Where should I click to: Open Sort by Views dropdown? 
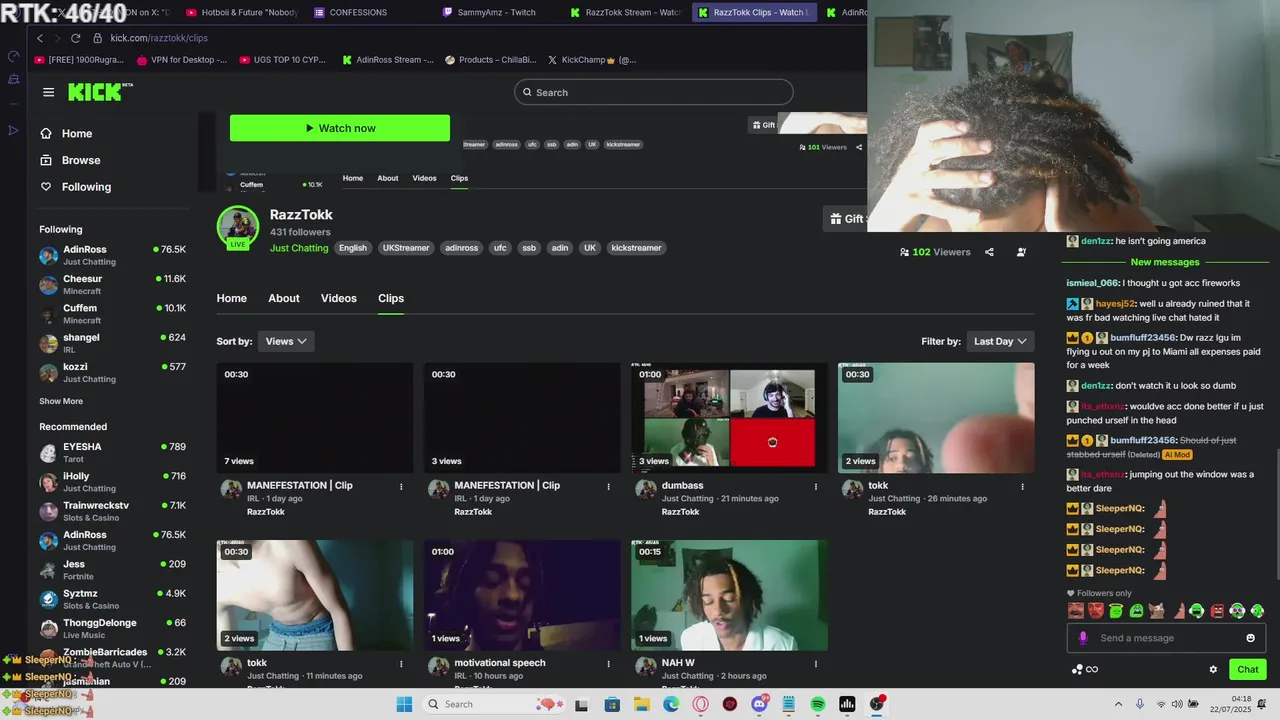[x=286, y=341]
